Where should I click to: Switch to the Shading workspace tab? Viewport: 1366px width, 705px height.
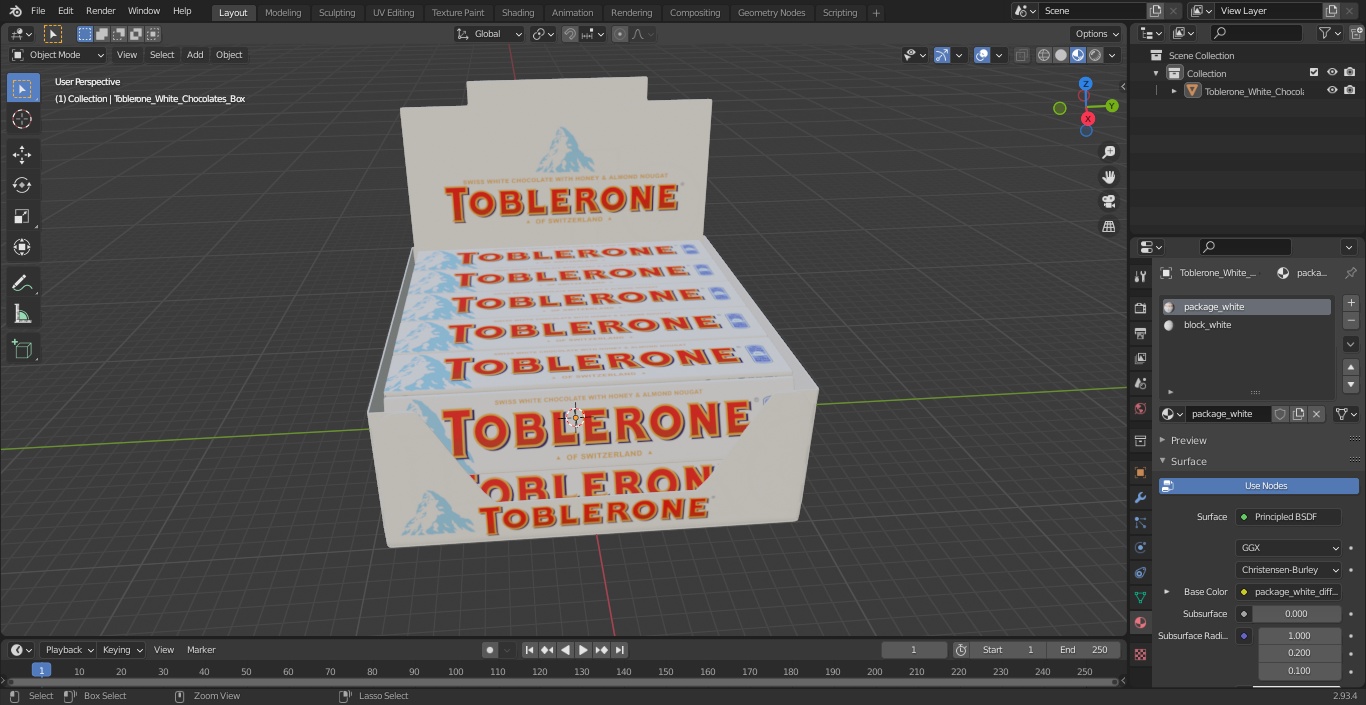pos(518,13)
